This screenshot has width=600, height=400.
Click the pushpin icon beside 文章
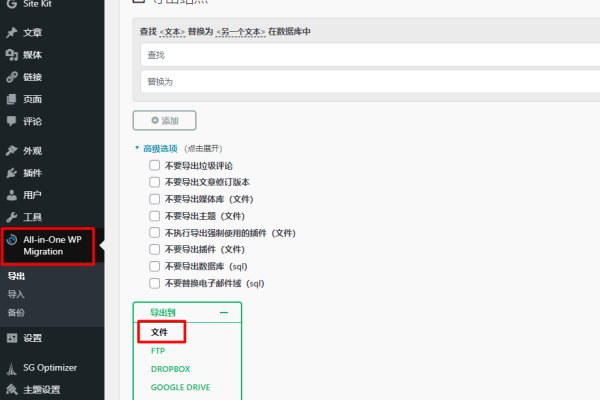pos(11,33)
